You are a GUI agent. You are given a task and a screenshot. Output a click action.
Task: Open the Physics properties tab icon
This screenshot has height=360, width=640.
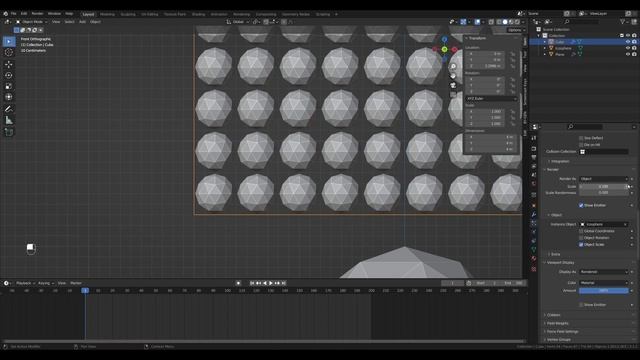click(x=533, y=232)
